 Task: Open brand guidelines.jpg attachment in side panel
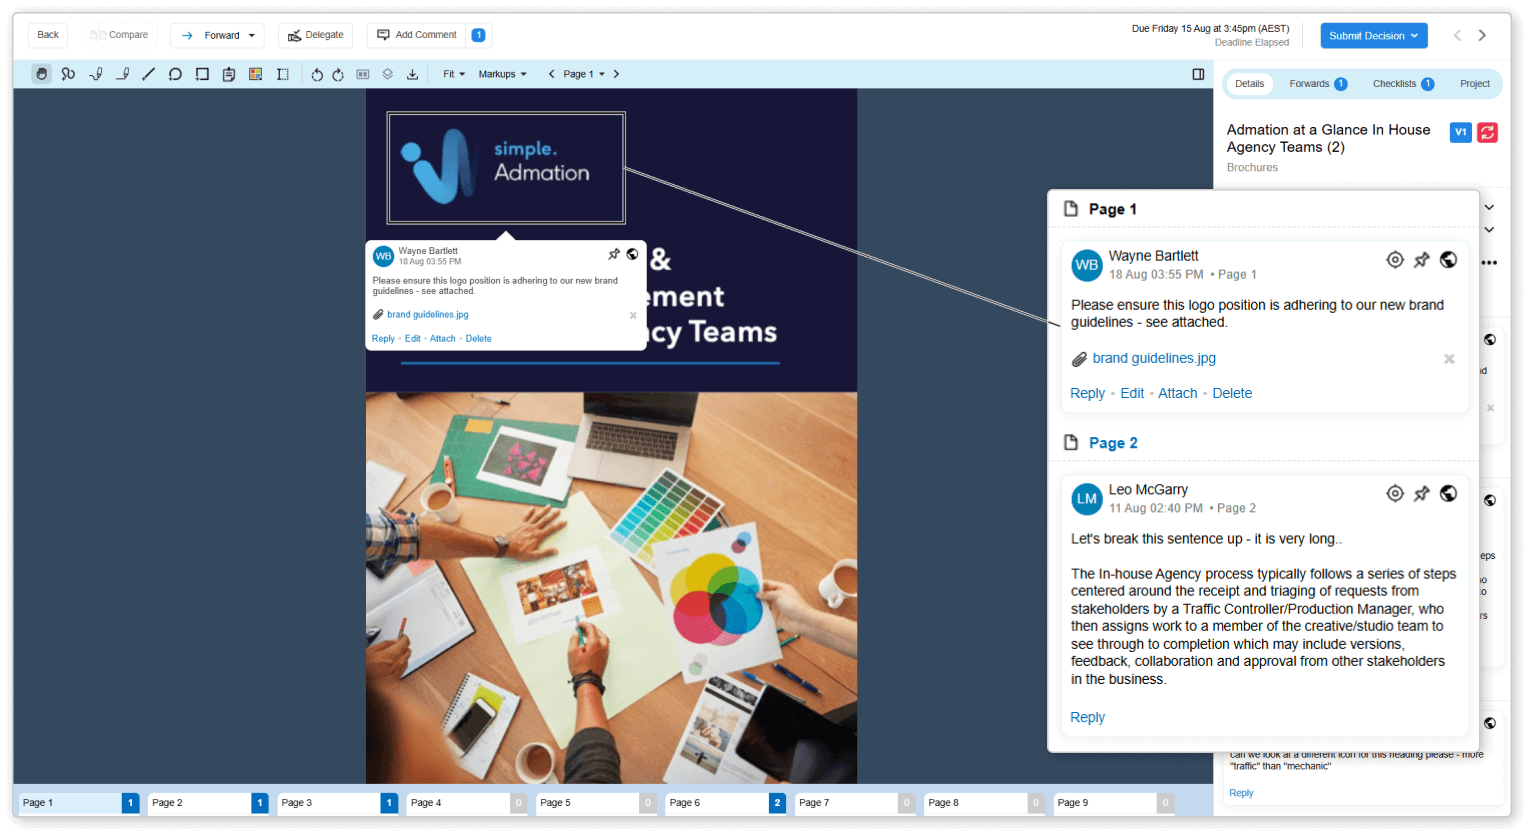(x=1154, y=358)
